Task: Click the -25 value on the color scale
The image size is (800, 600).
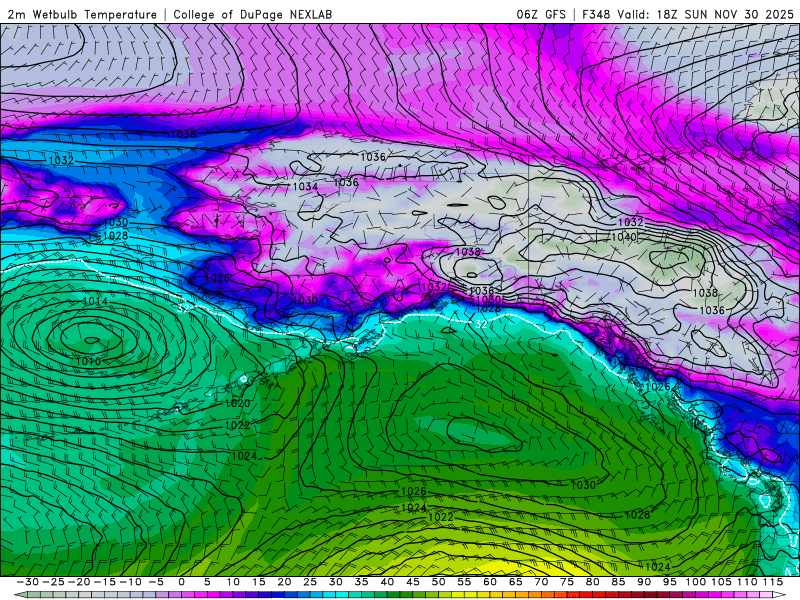Action: (x=54, y=582)
